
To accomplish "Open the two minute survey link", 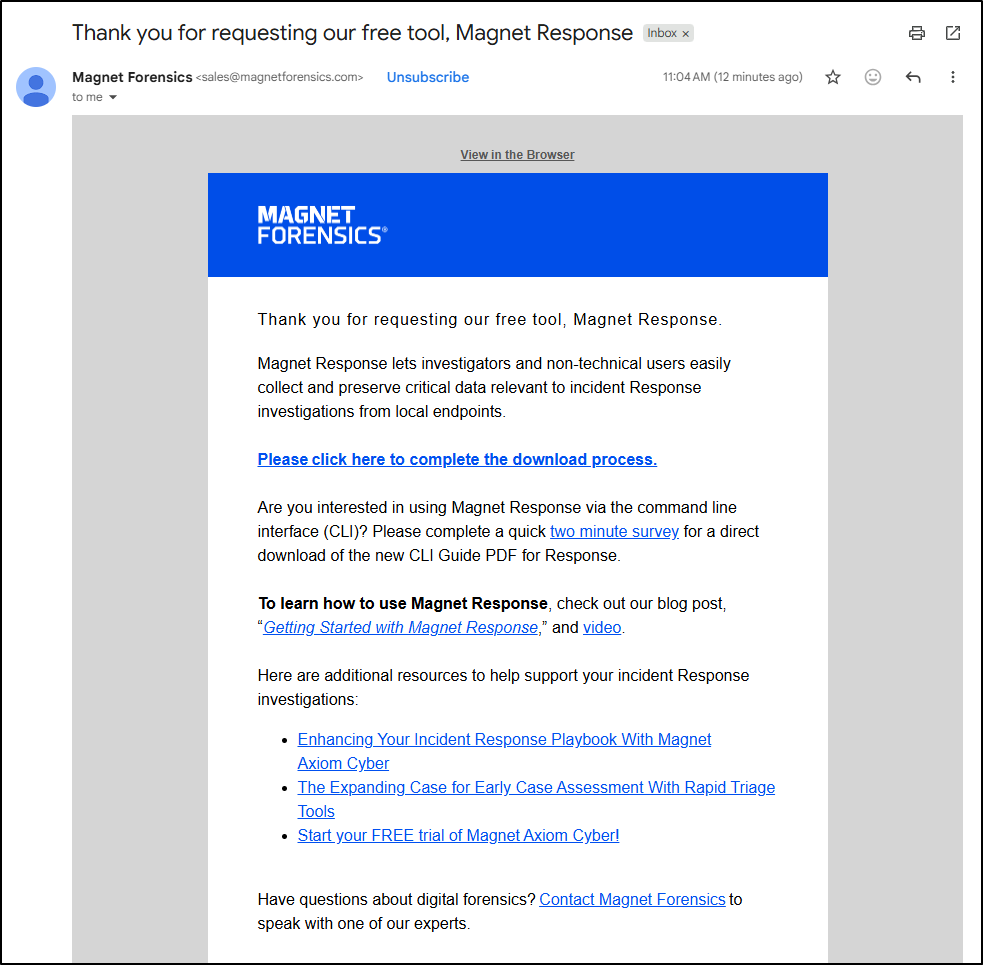I will pos(614,532).
